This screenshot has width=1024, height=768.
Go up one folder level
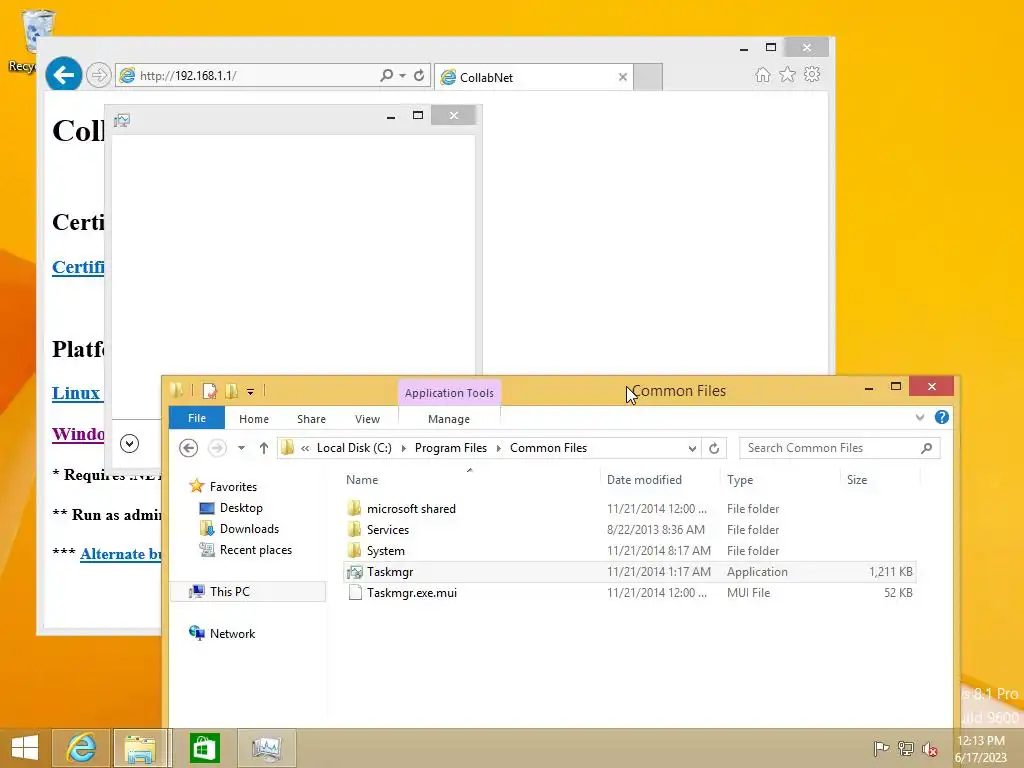[264, 448]
